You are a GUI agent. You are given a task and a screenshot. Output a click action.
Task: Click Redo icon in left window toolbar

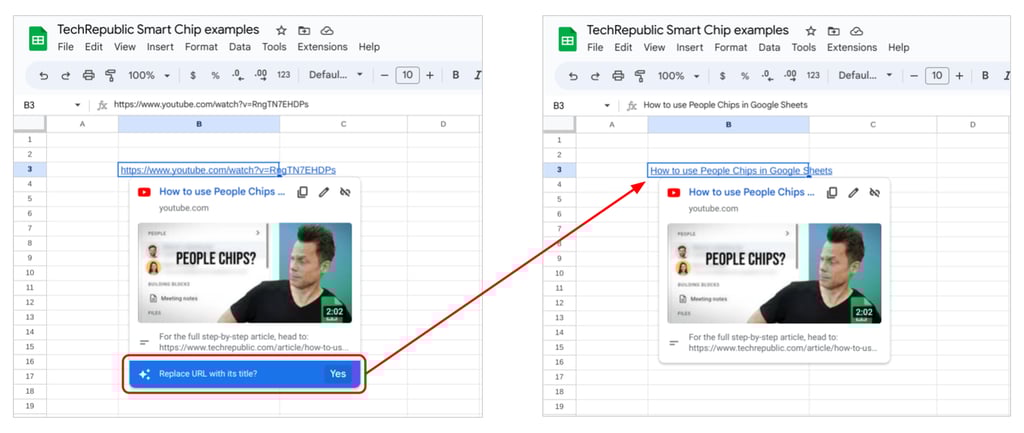pos(65,75)
